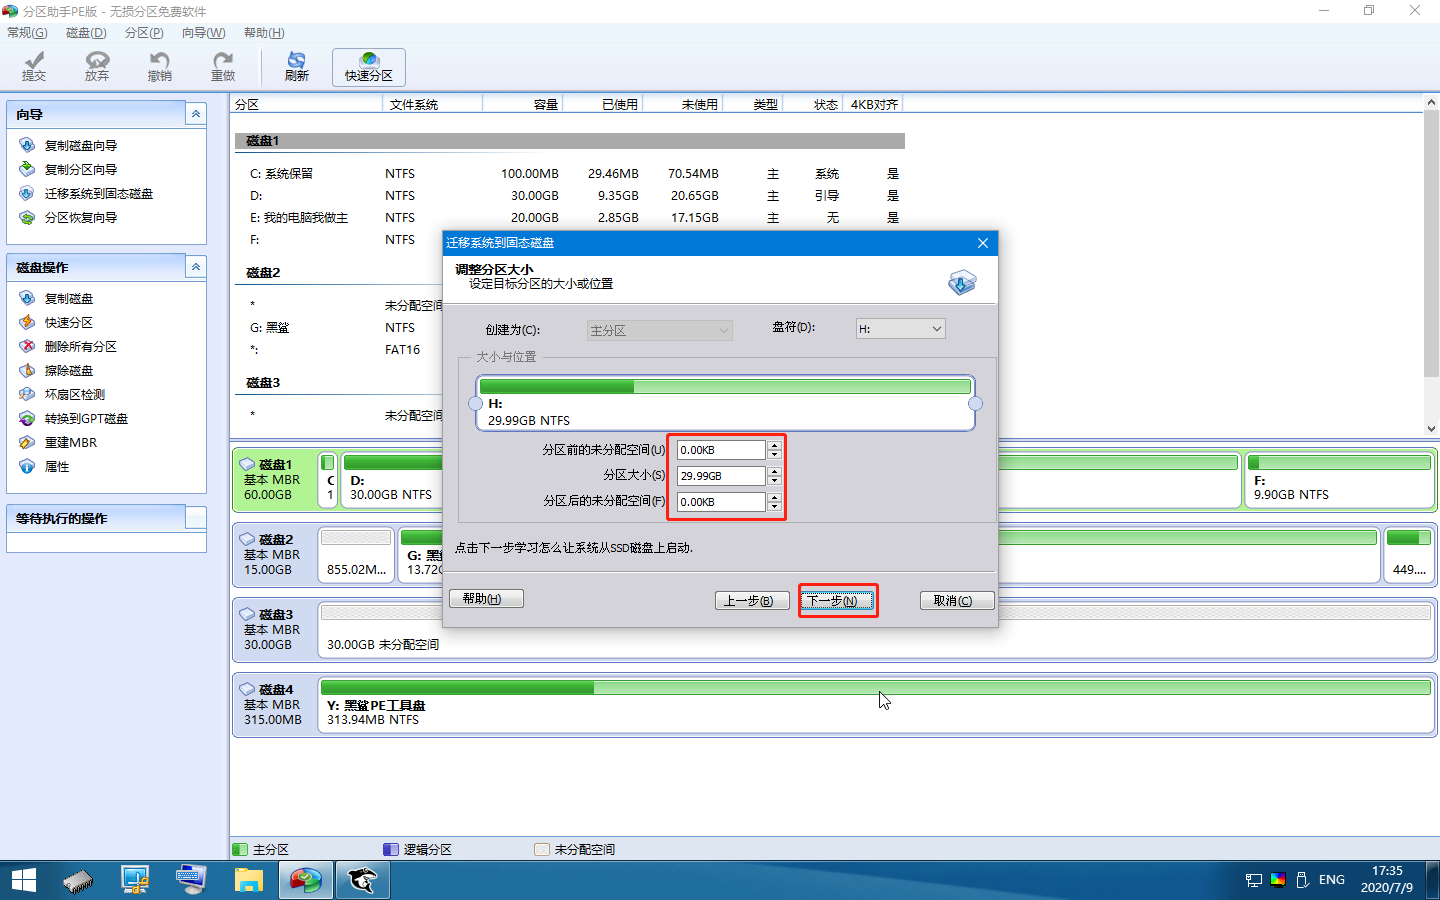This screenshot has height=900, width=1440.
Task: Click the 取消(C) button in the dialog
Action: tap(957, 601)
